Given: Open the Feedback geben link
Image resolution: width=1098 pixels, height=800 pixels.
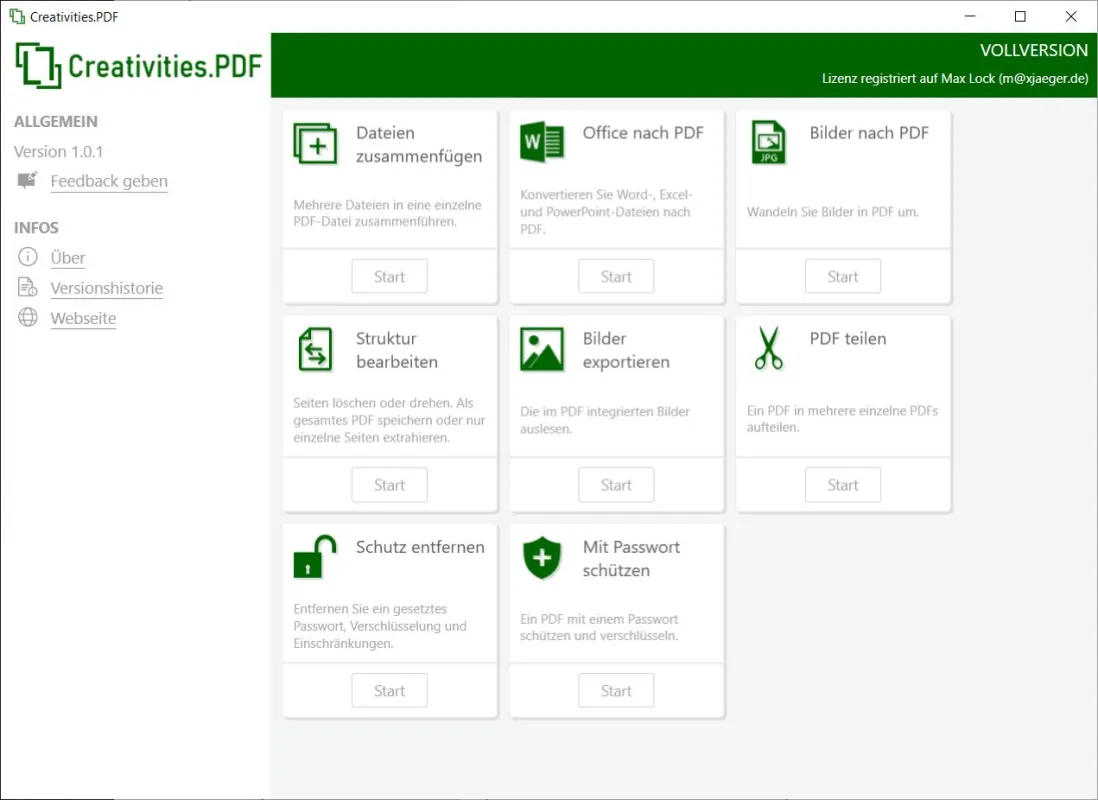Looking at the screenshot, I should coord(109,181).
